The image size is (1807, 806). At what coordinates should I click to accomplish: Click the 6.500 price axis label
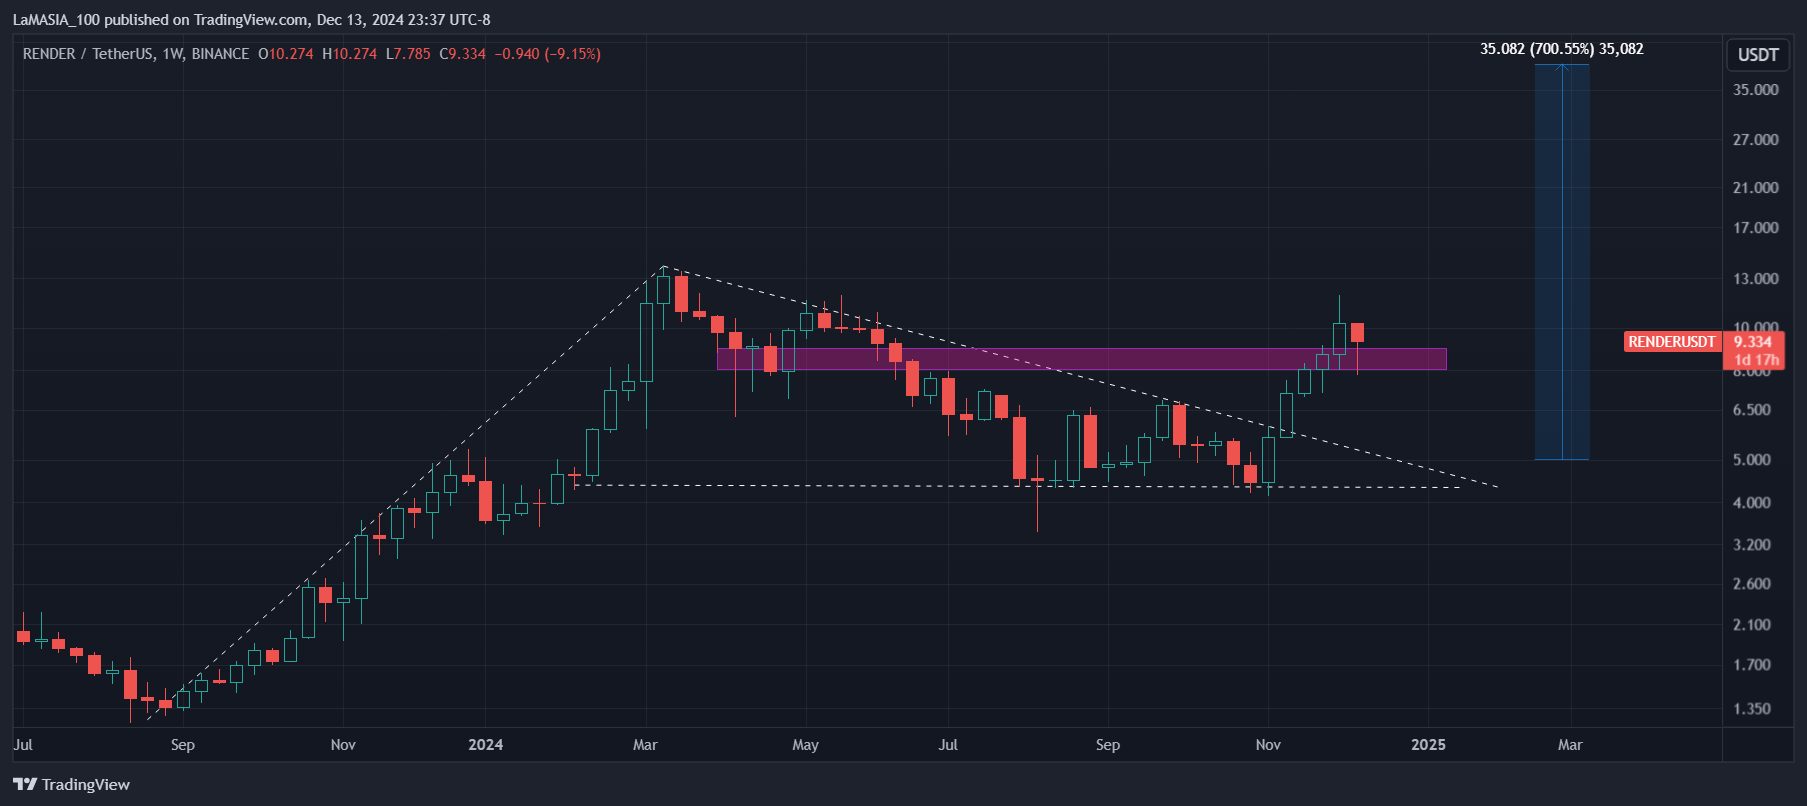coord(1751,410)
